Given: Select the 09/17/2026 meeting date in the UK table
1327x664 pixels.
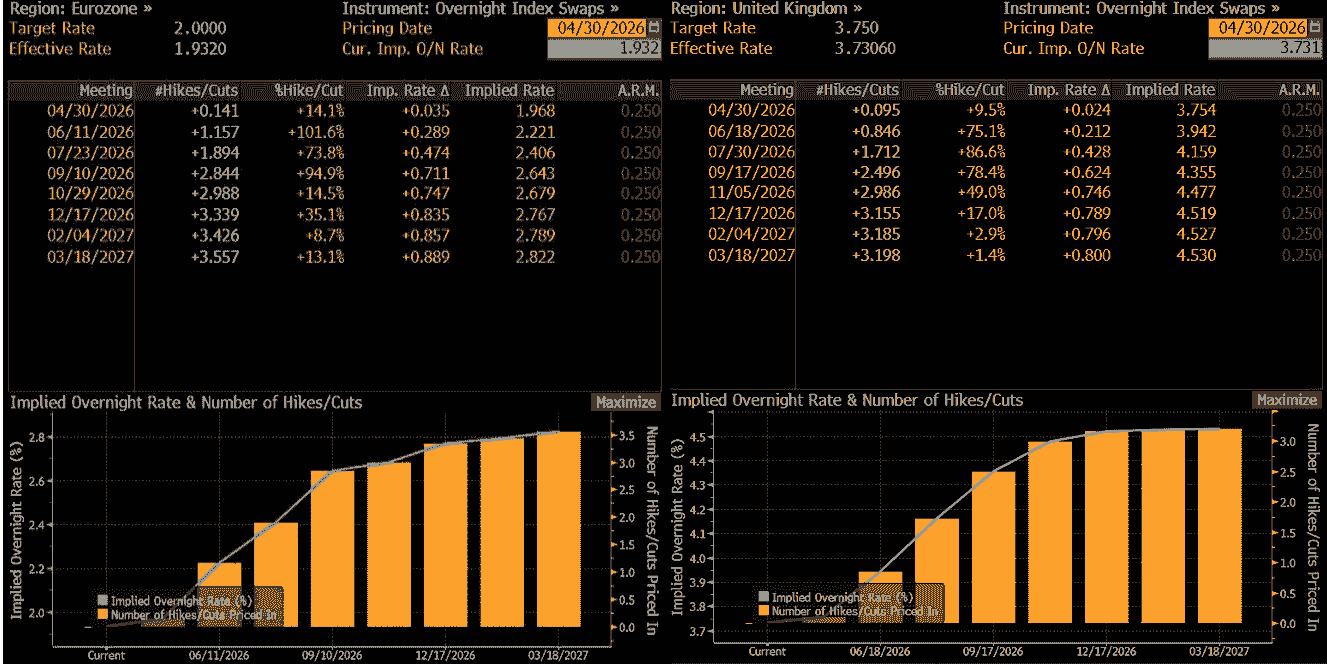Looking at the screenshot, I should coord(751,172).
